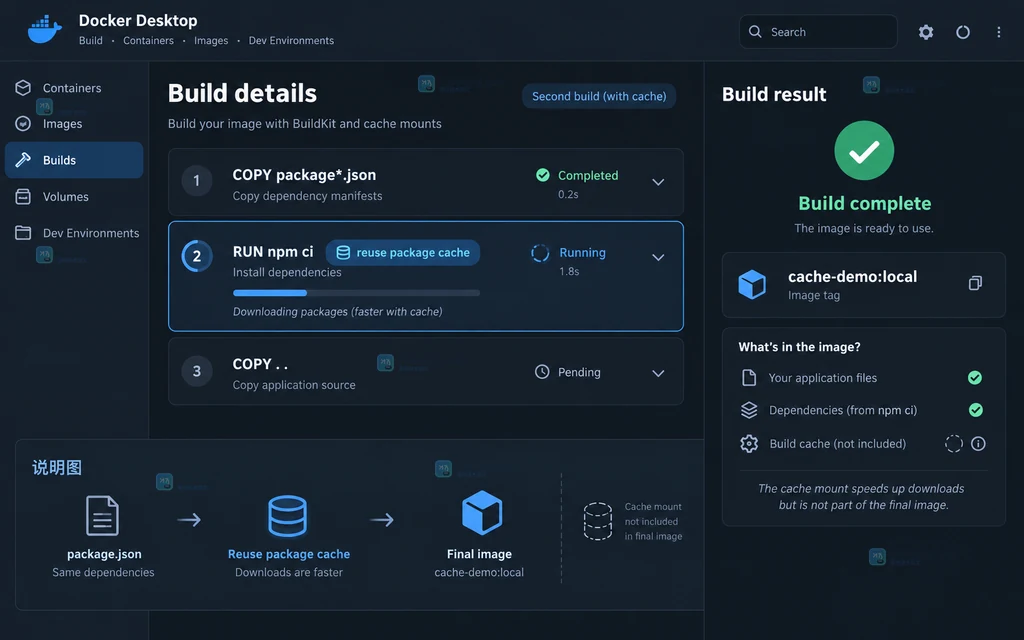1024x640 pixels.
Task: Expand the COPY package*.json step
Action: tap(658, 182)
